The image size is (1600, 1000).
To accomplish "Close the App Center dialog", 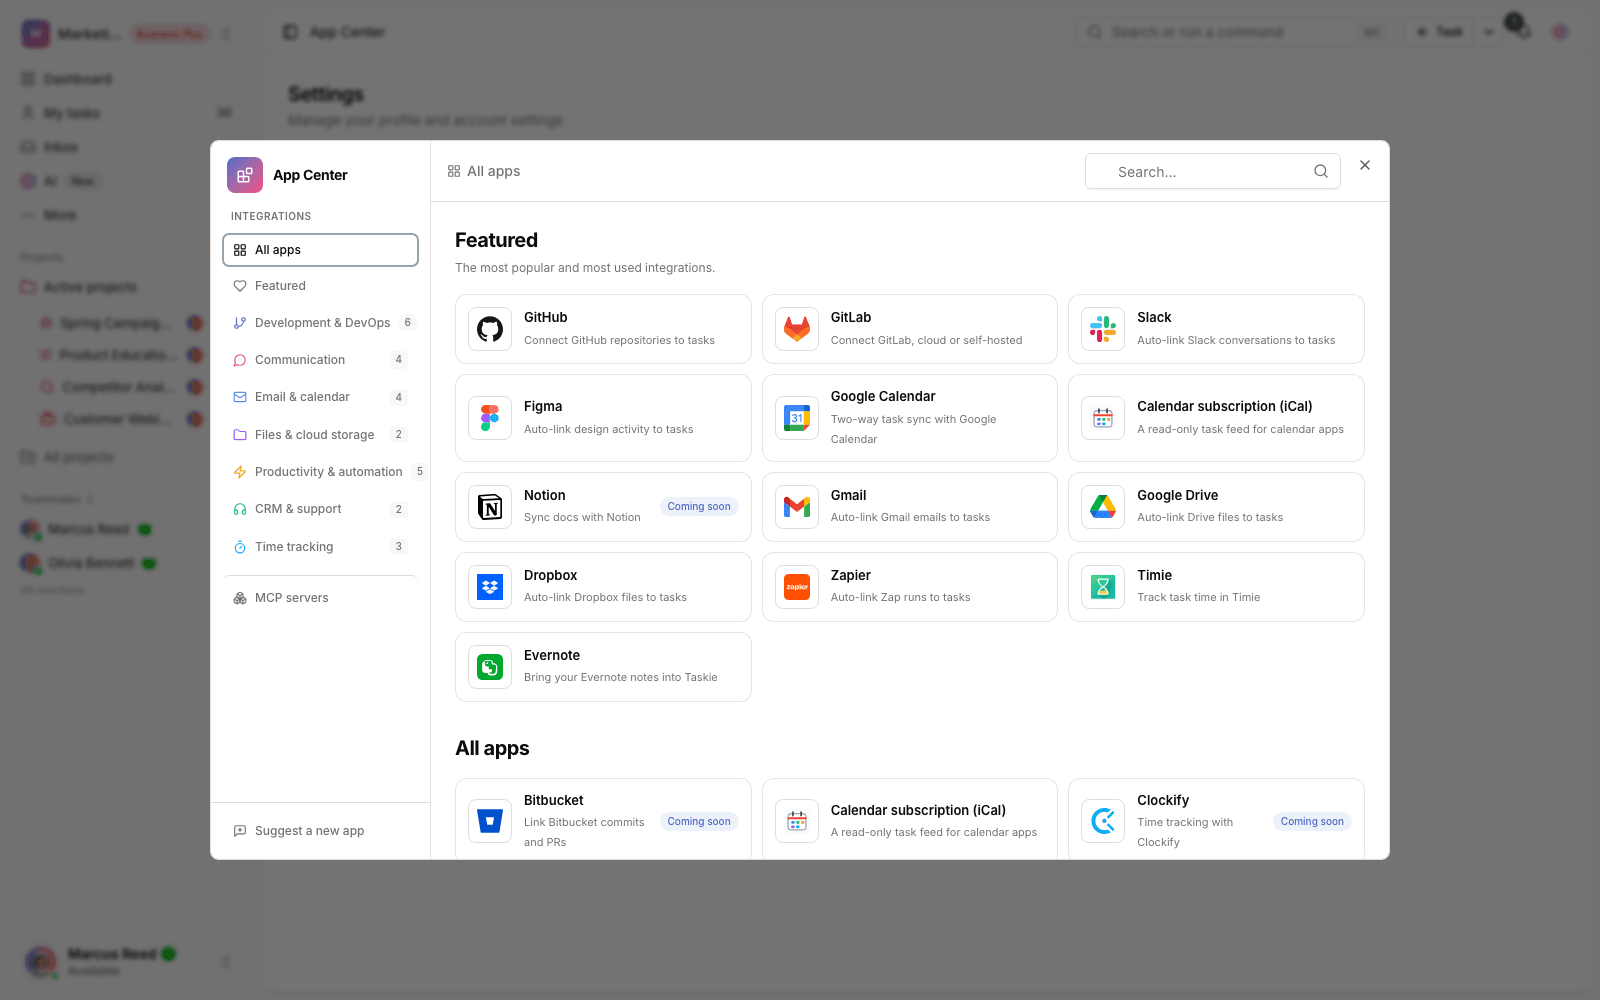I will tap(1365, 165).
